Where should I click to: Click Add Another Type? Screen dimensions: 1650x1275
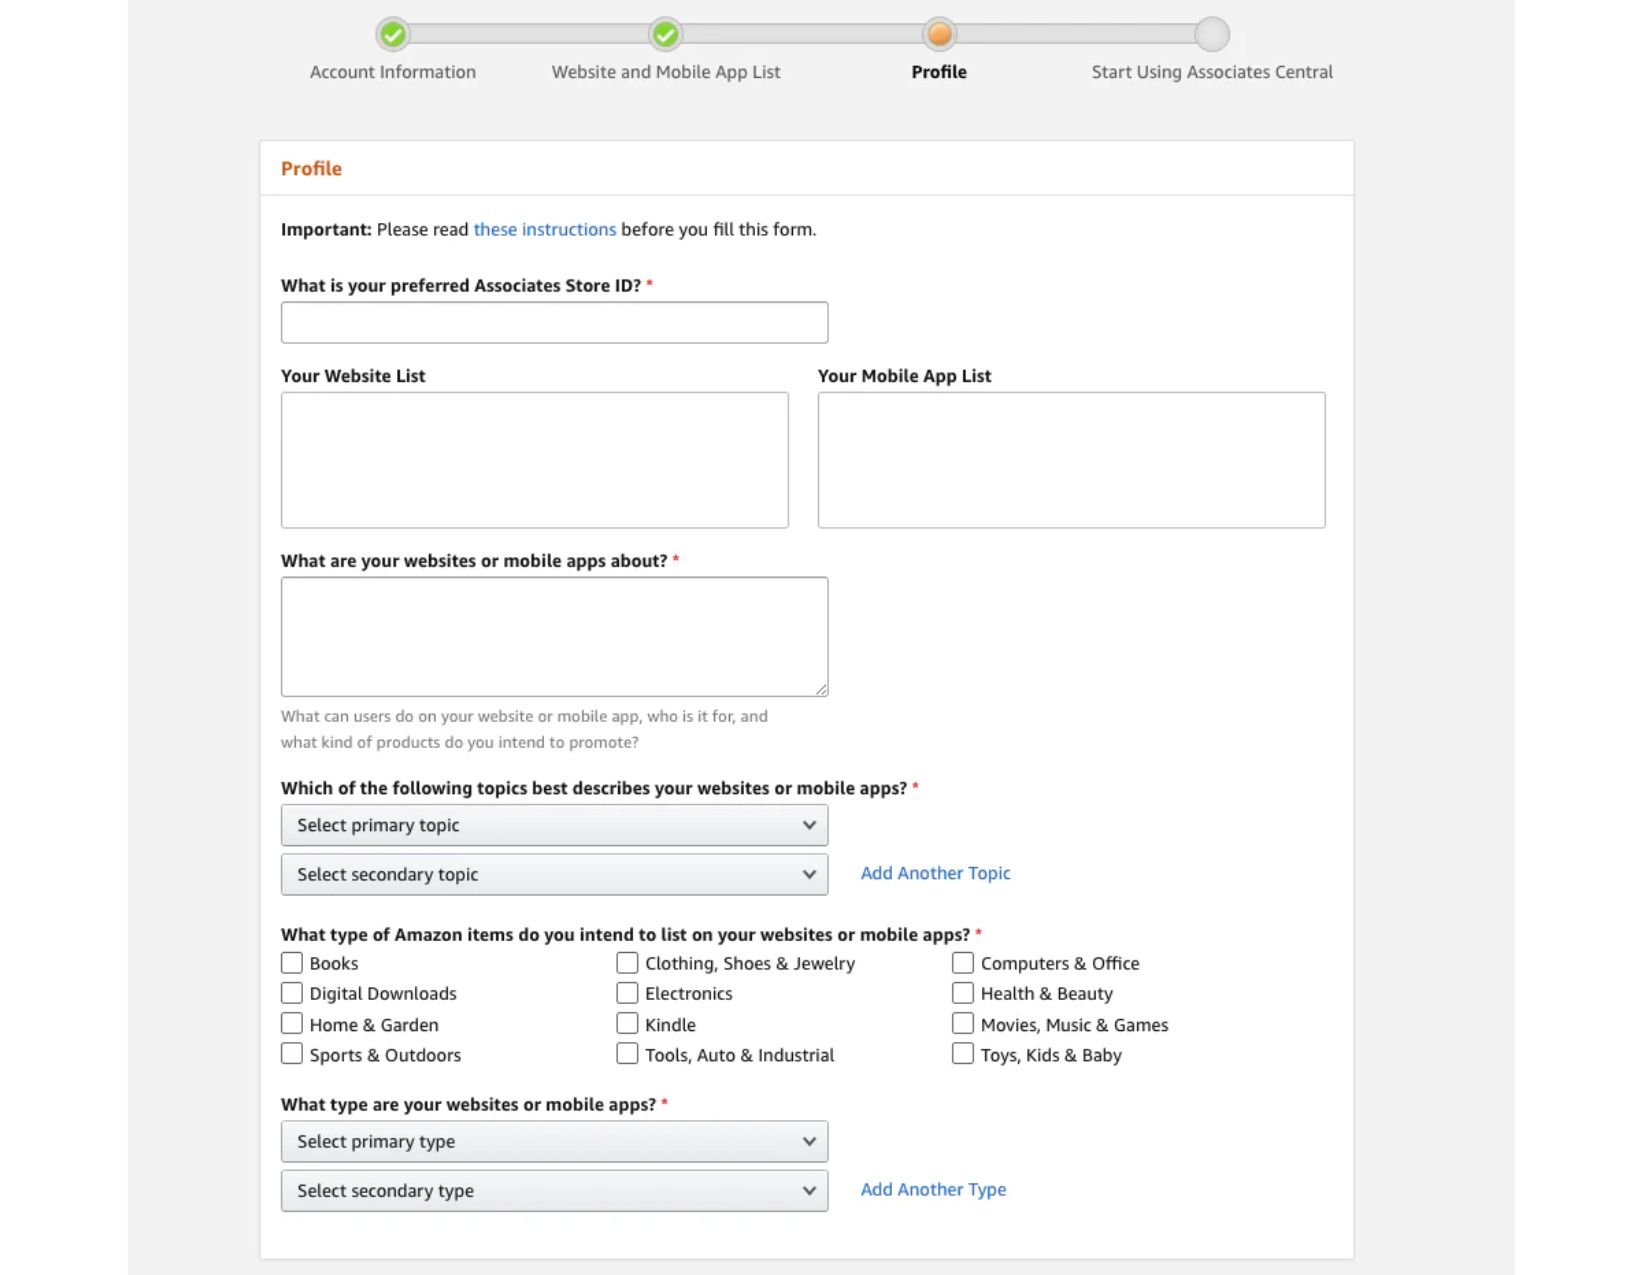tap(932, 1189)
